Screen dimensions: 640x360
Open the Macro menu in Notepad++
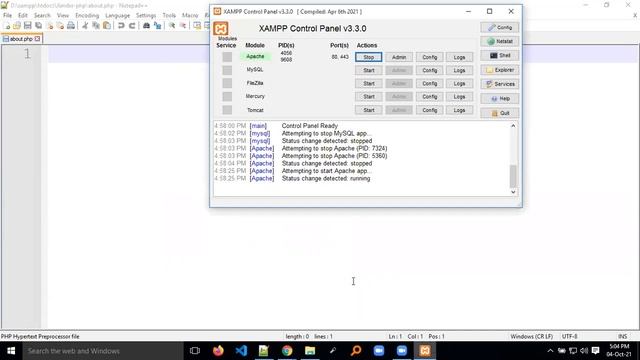coord(190,16)
